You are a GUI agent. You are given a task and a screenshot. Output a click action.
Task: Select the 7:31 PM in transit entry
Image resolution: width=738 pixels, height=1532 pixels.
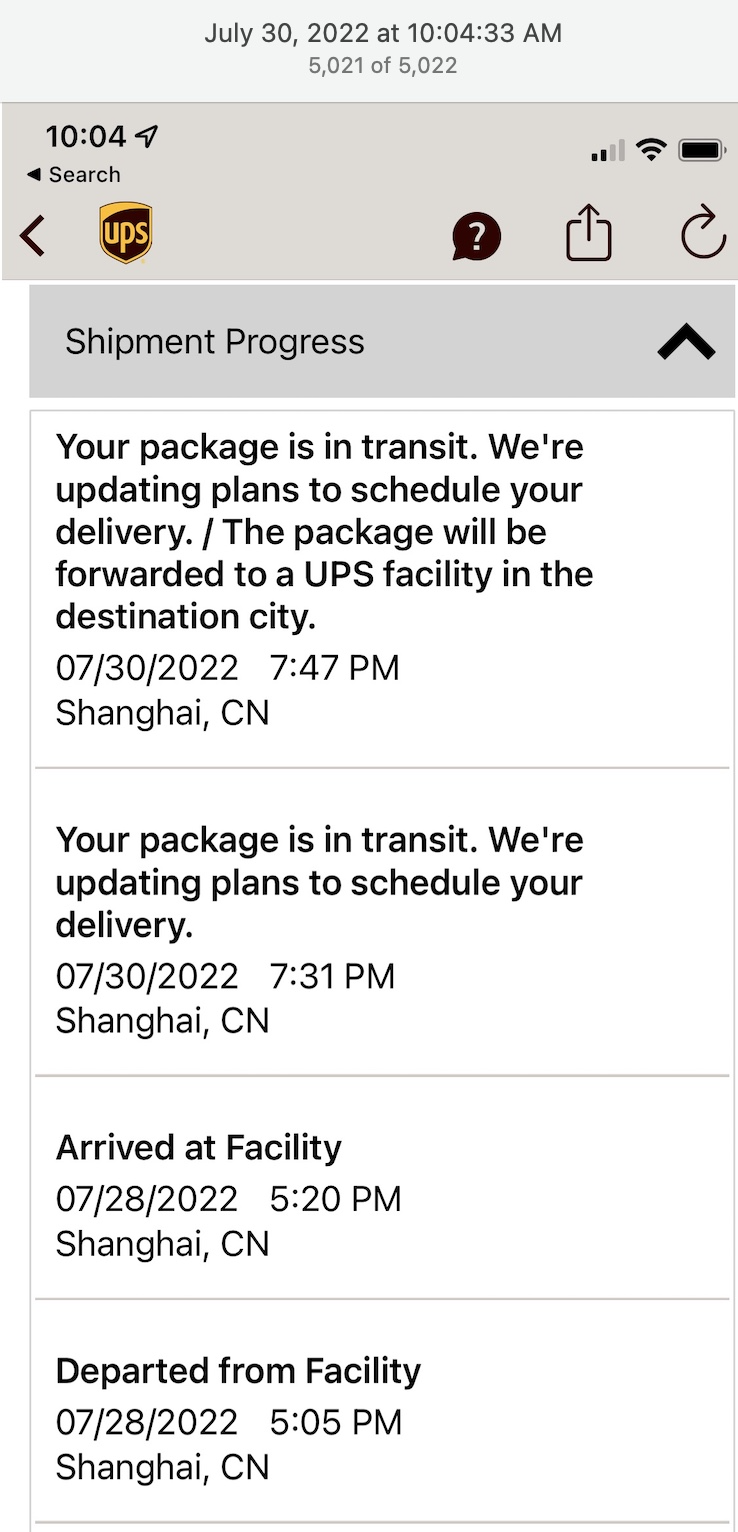tap(382, 923)
